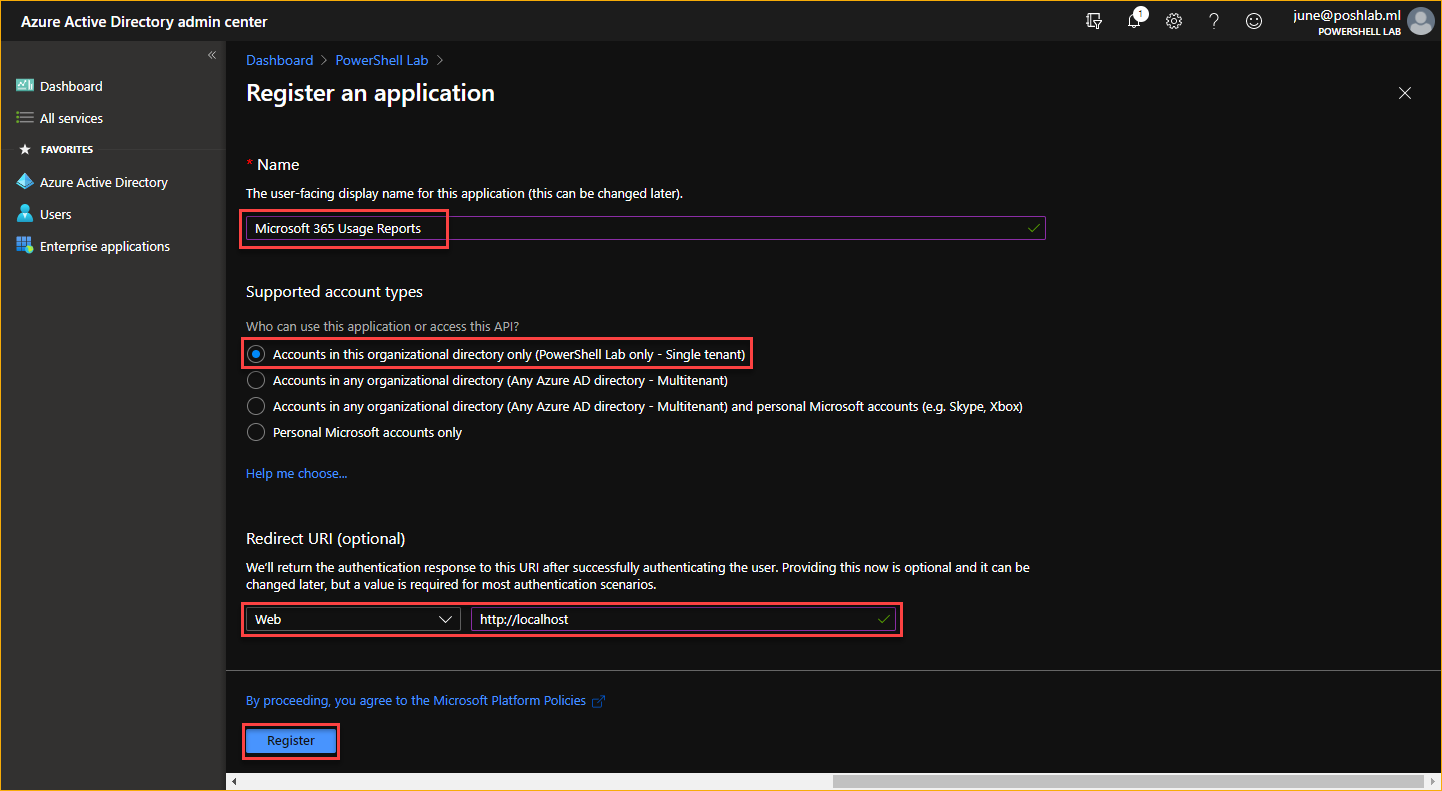Open the help question mark
This screenshot has width=1442, height=791.
[x=1214, y=21]
